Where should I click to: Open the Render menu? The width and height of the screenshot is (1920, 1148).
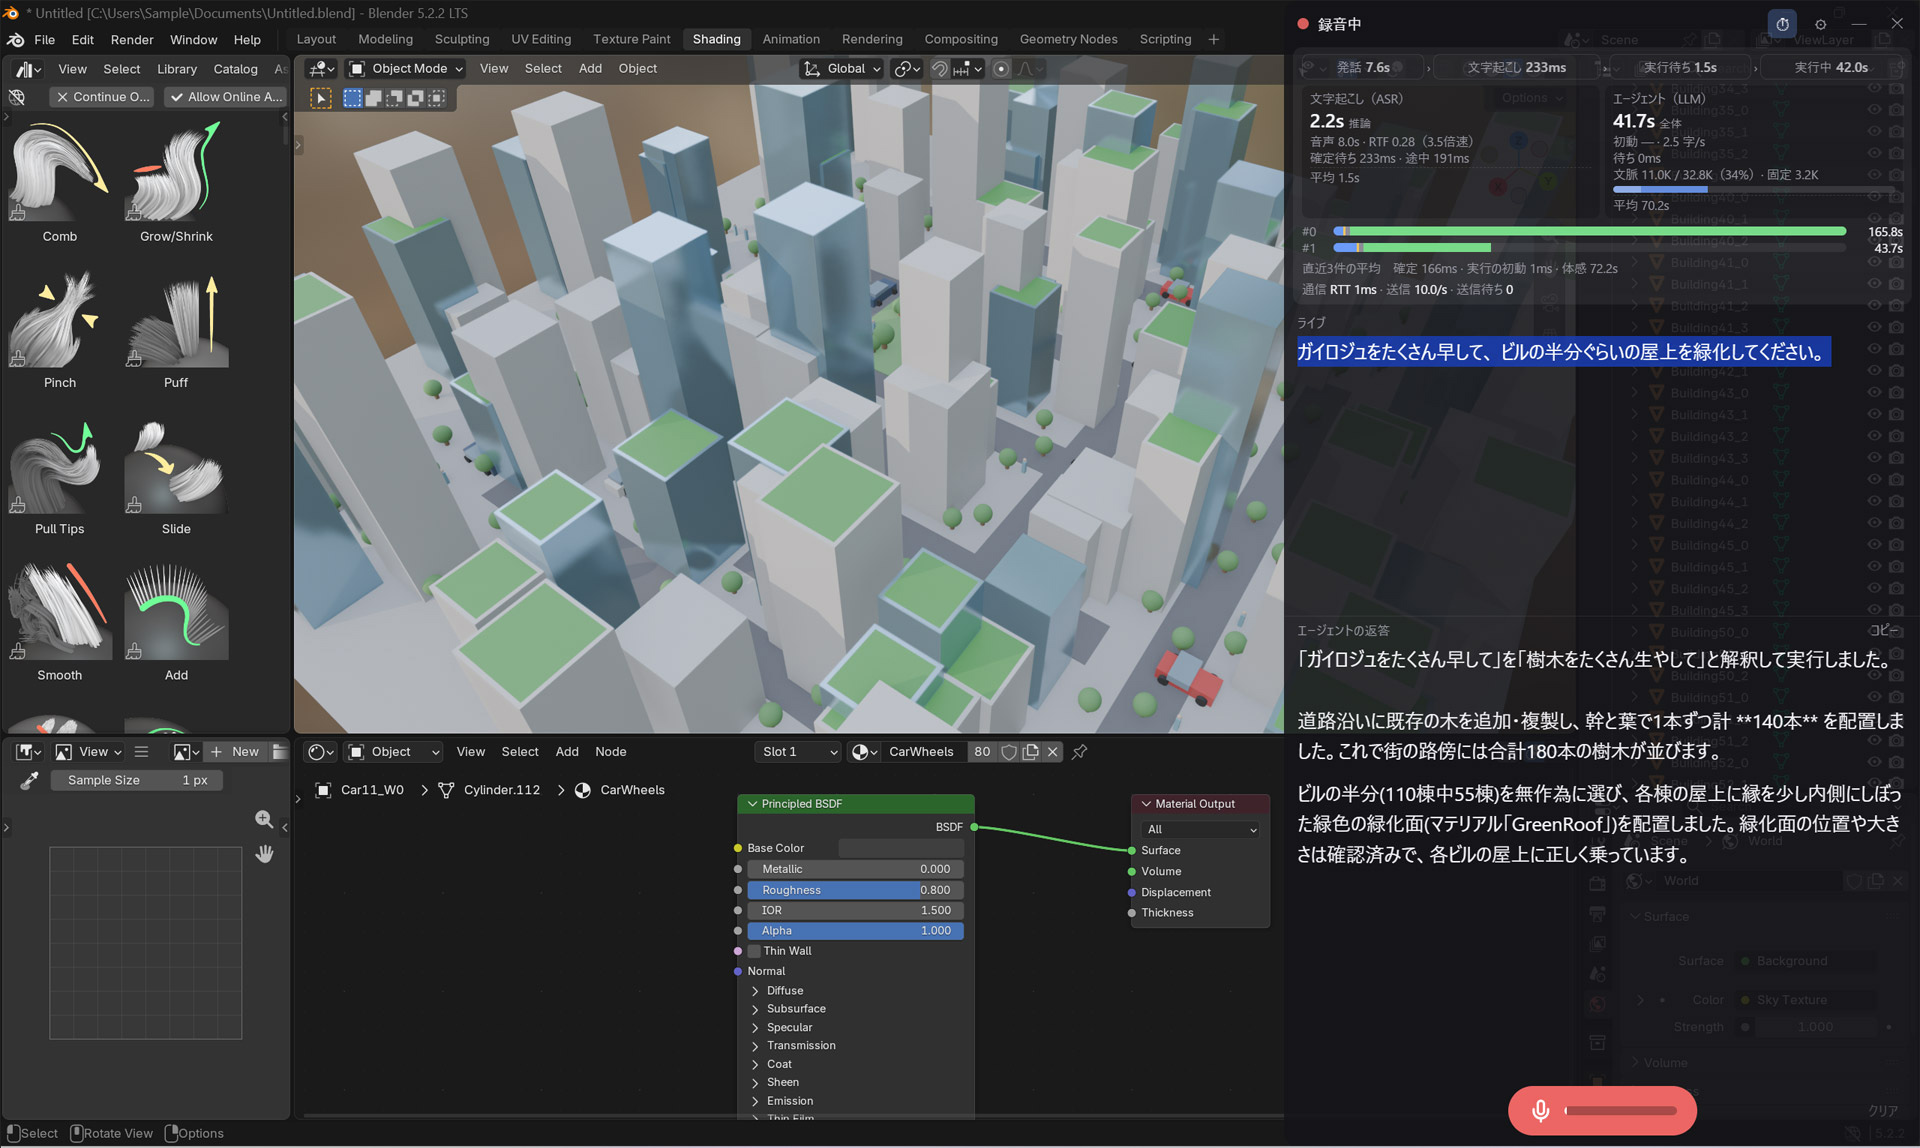coord(132,39)
